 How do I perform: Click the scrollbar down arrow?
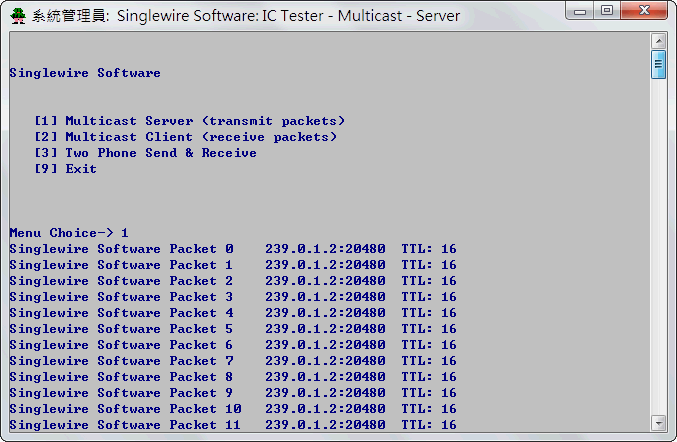point(658,423)
